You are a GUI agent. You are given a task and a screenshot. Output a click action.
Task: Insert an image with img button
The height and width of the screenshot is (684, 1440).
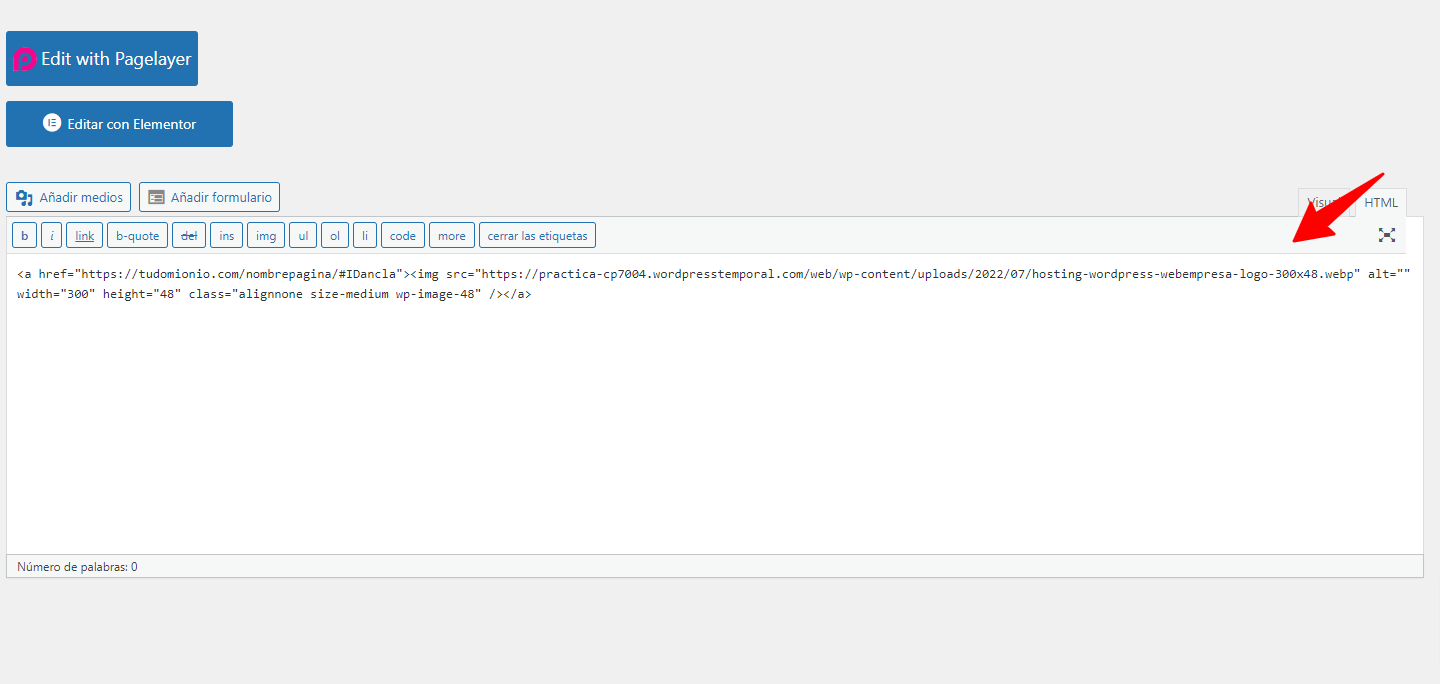(266, 236)
